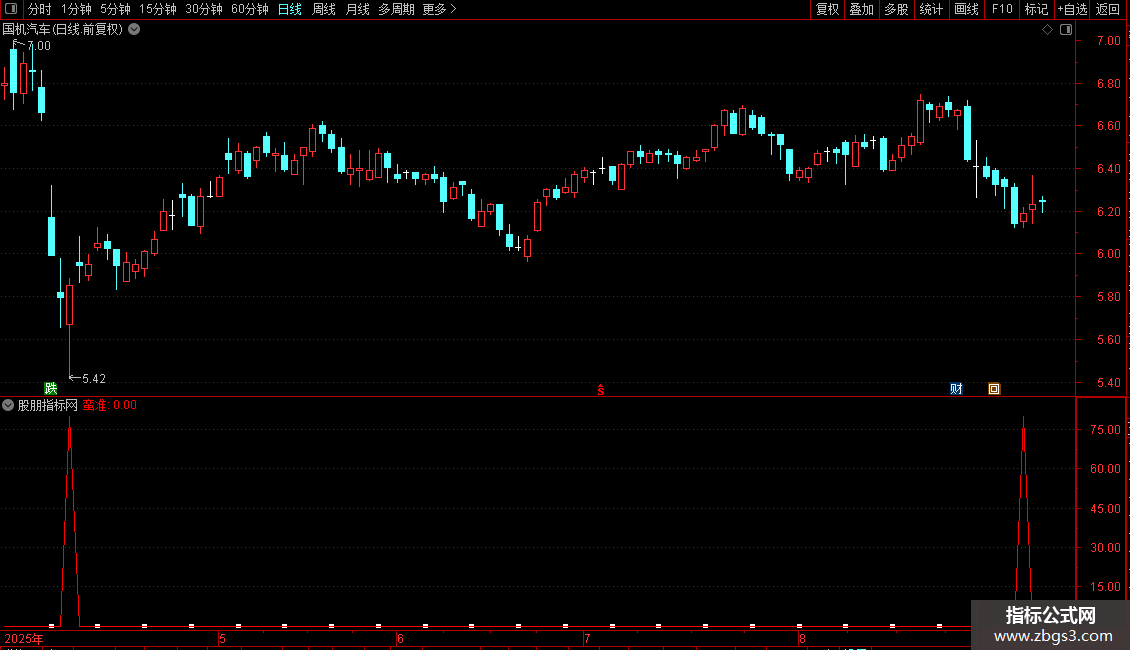
Task: Open the F10 company info
Action: pos(1002,9)
